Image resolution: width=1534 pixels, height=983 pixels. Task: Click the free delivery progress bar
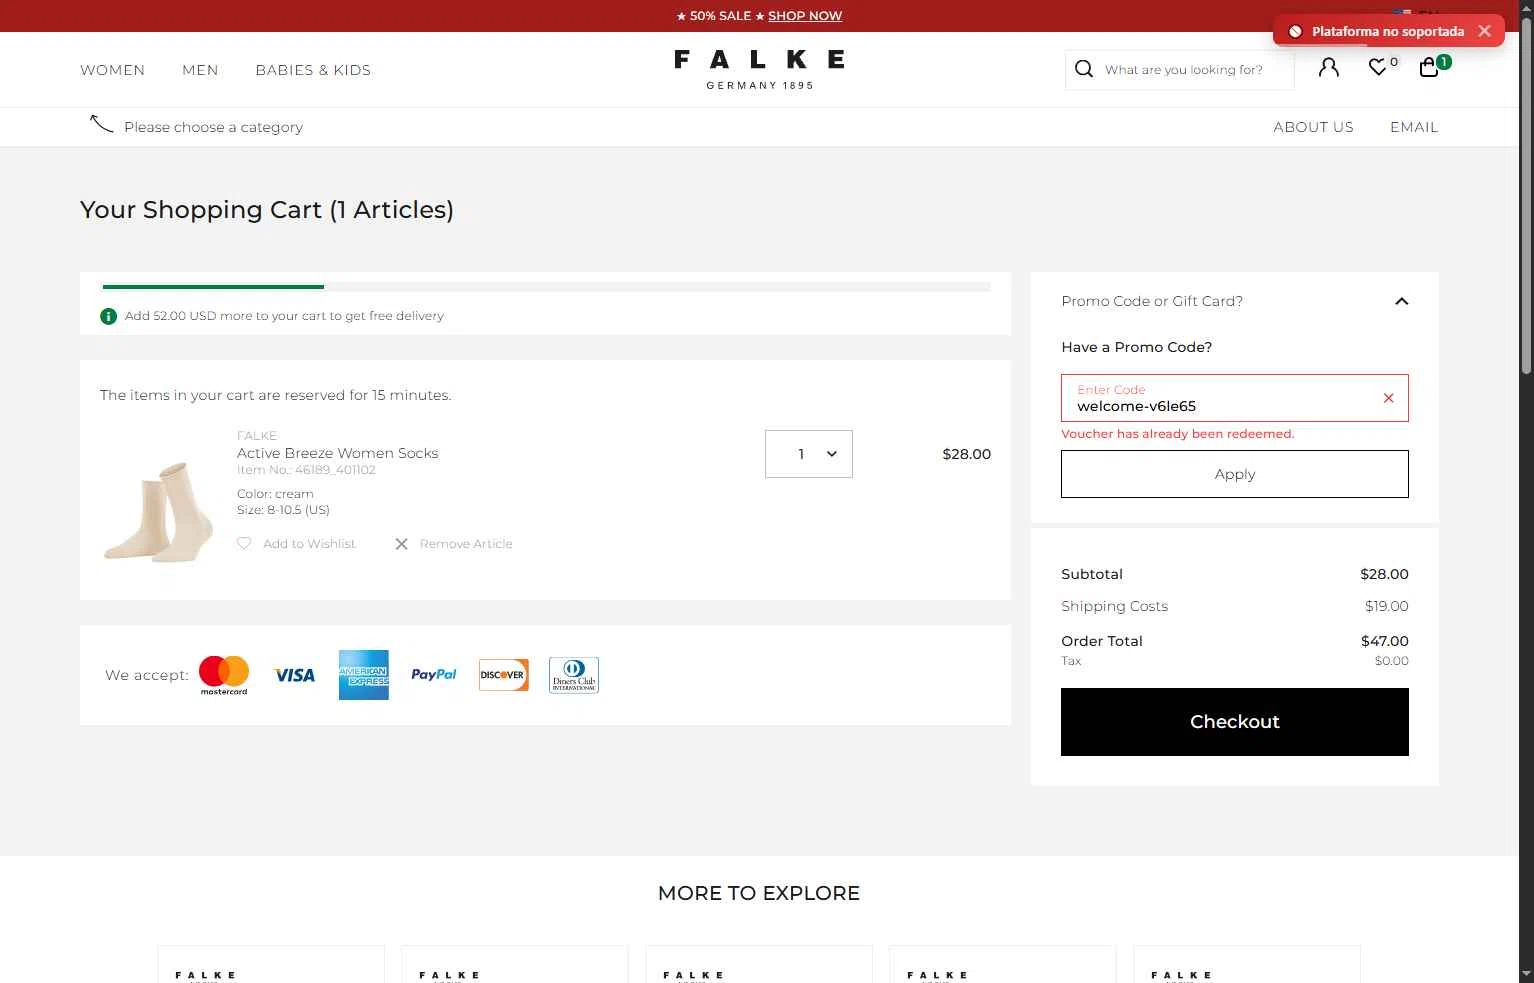(x=546, y=287)
